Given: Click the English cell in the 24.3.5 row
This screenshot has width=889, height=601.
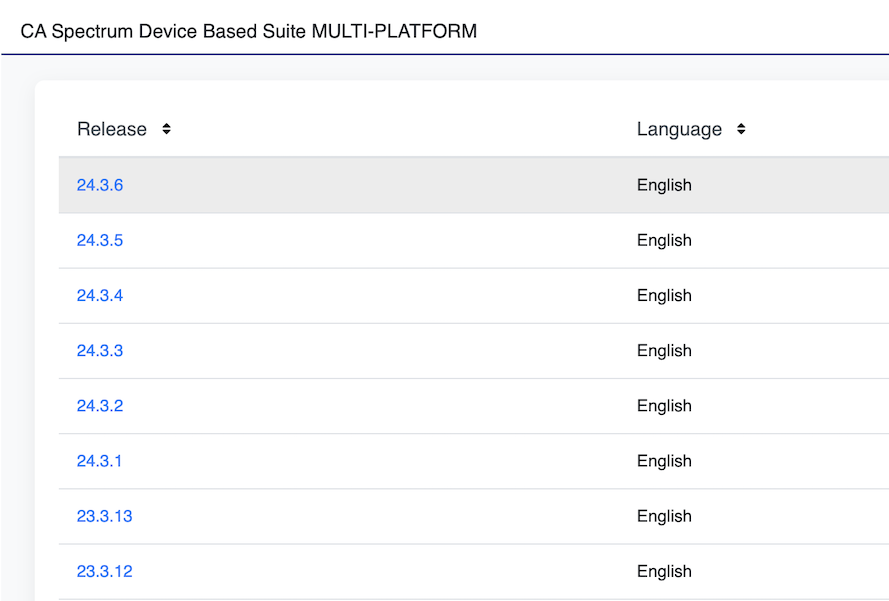Looking at the screenshot, I should point(664,240).
